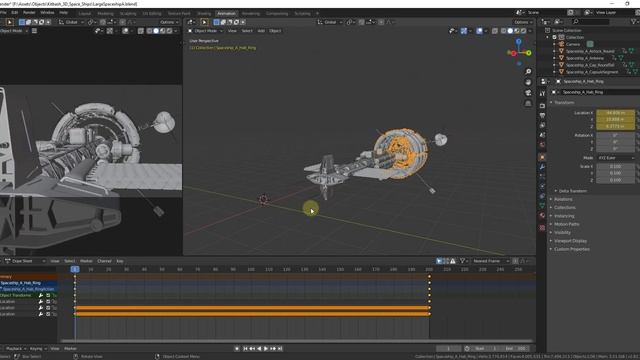Viewport: 640px width, 360px height.
Task: Open Dope Sheet editor mode dropdown
Action: (x=25, y=261)
